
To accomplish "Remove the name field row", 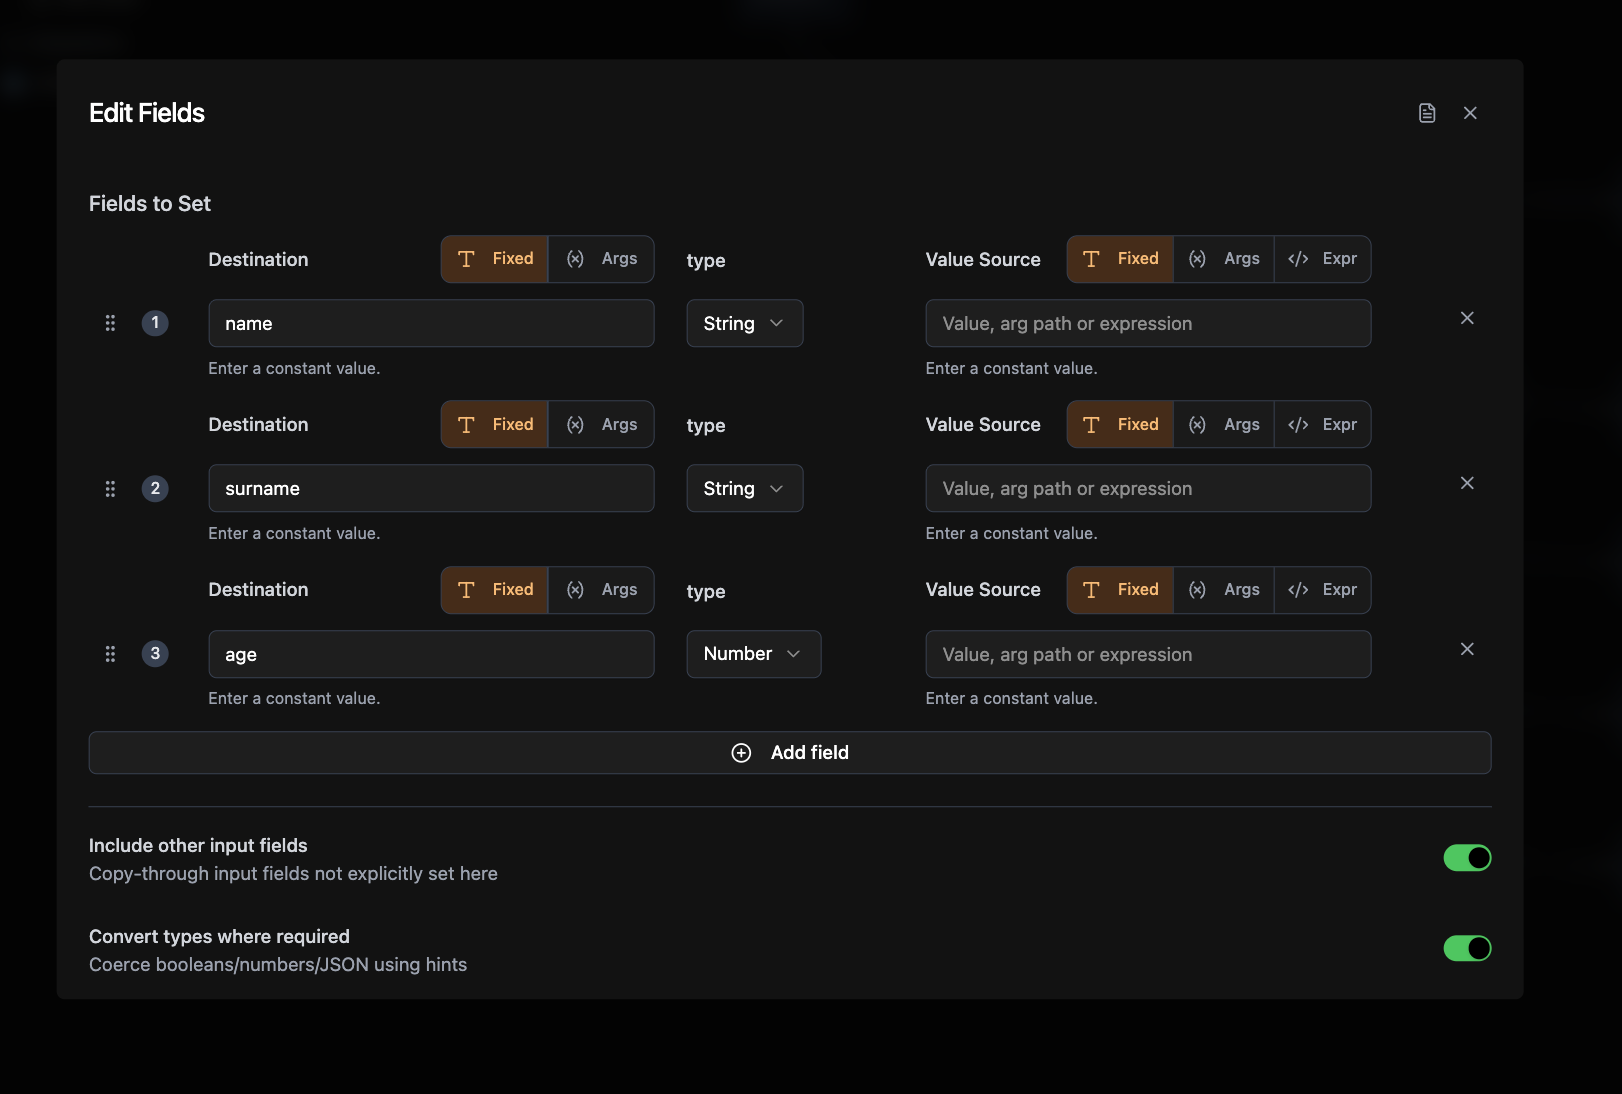I will [1467, 318].
